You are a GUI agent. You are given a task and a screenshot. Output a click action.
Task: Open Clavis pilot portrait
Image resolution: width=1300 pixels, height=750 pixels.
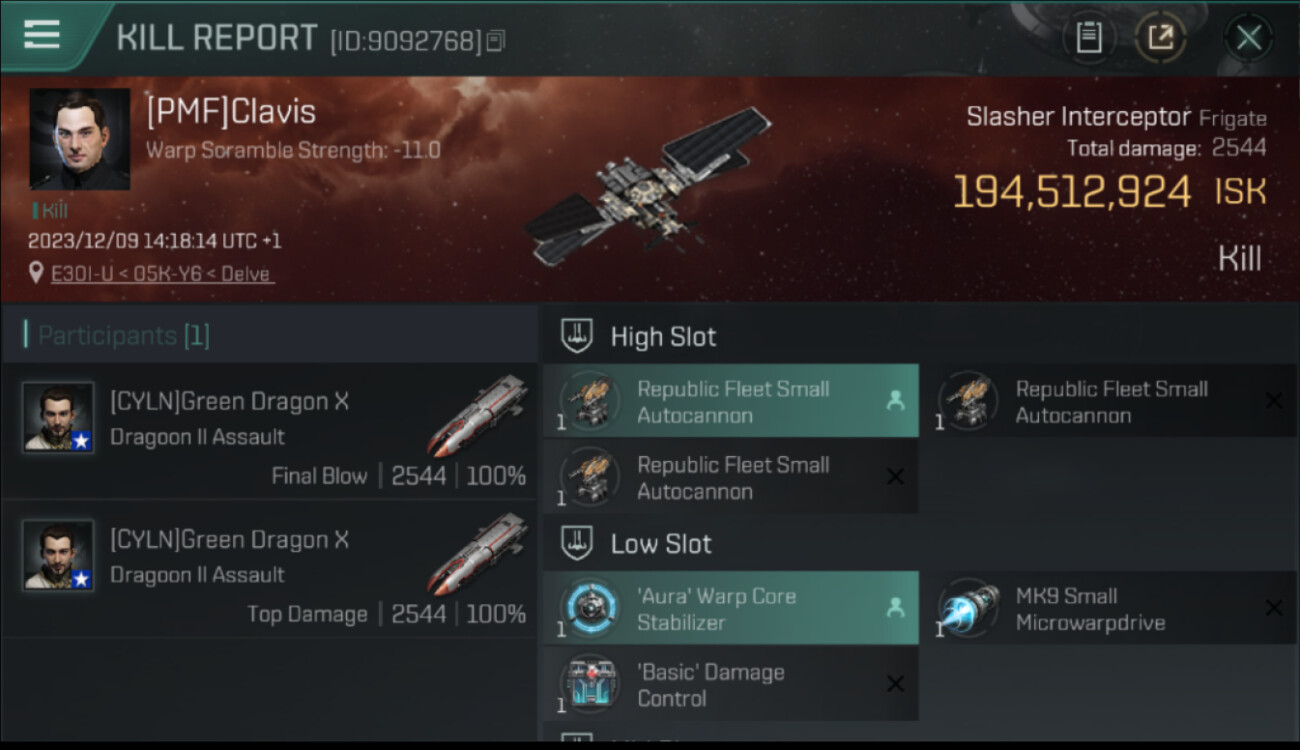[80, 139]
